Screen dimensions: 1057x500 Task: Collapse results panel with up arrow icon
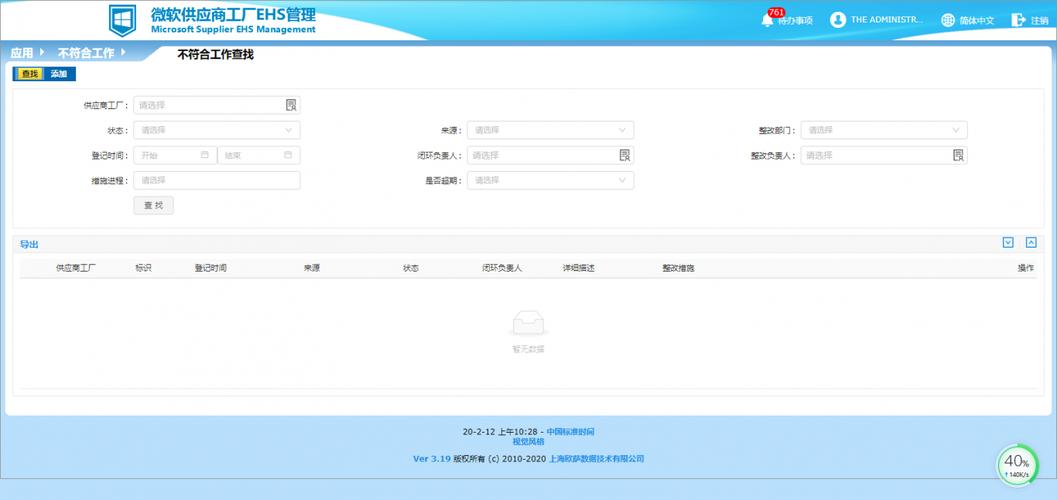pos(1031,243)
